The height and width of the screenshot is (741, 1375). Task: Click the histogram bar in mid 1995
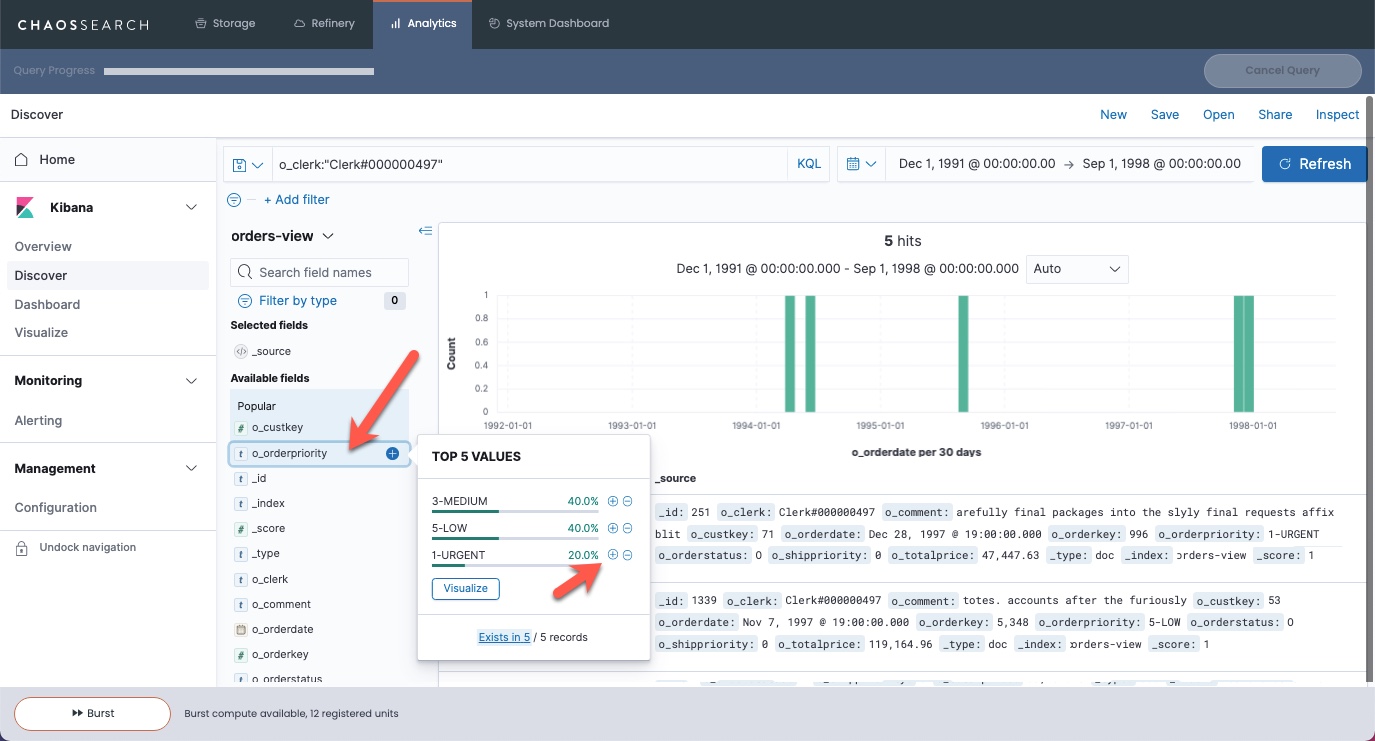click(x=964, y=353)
